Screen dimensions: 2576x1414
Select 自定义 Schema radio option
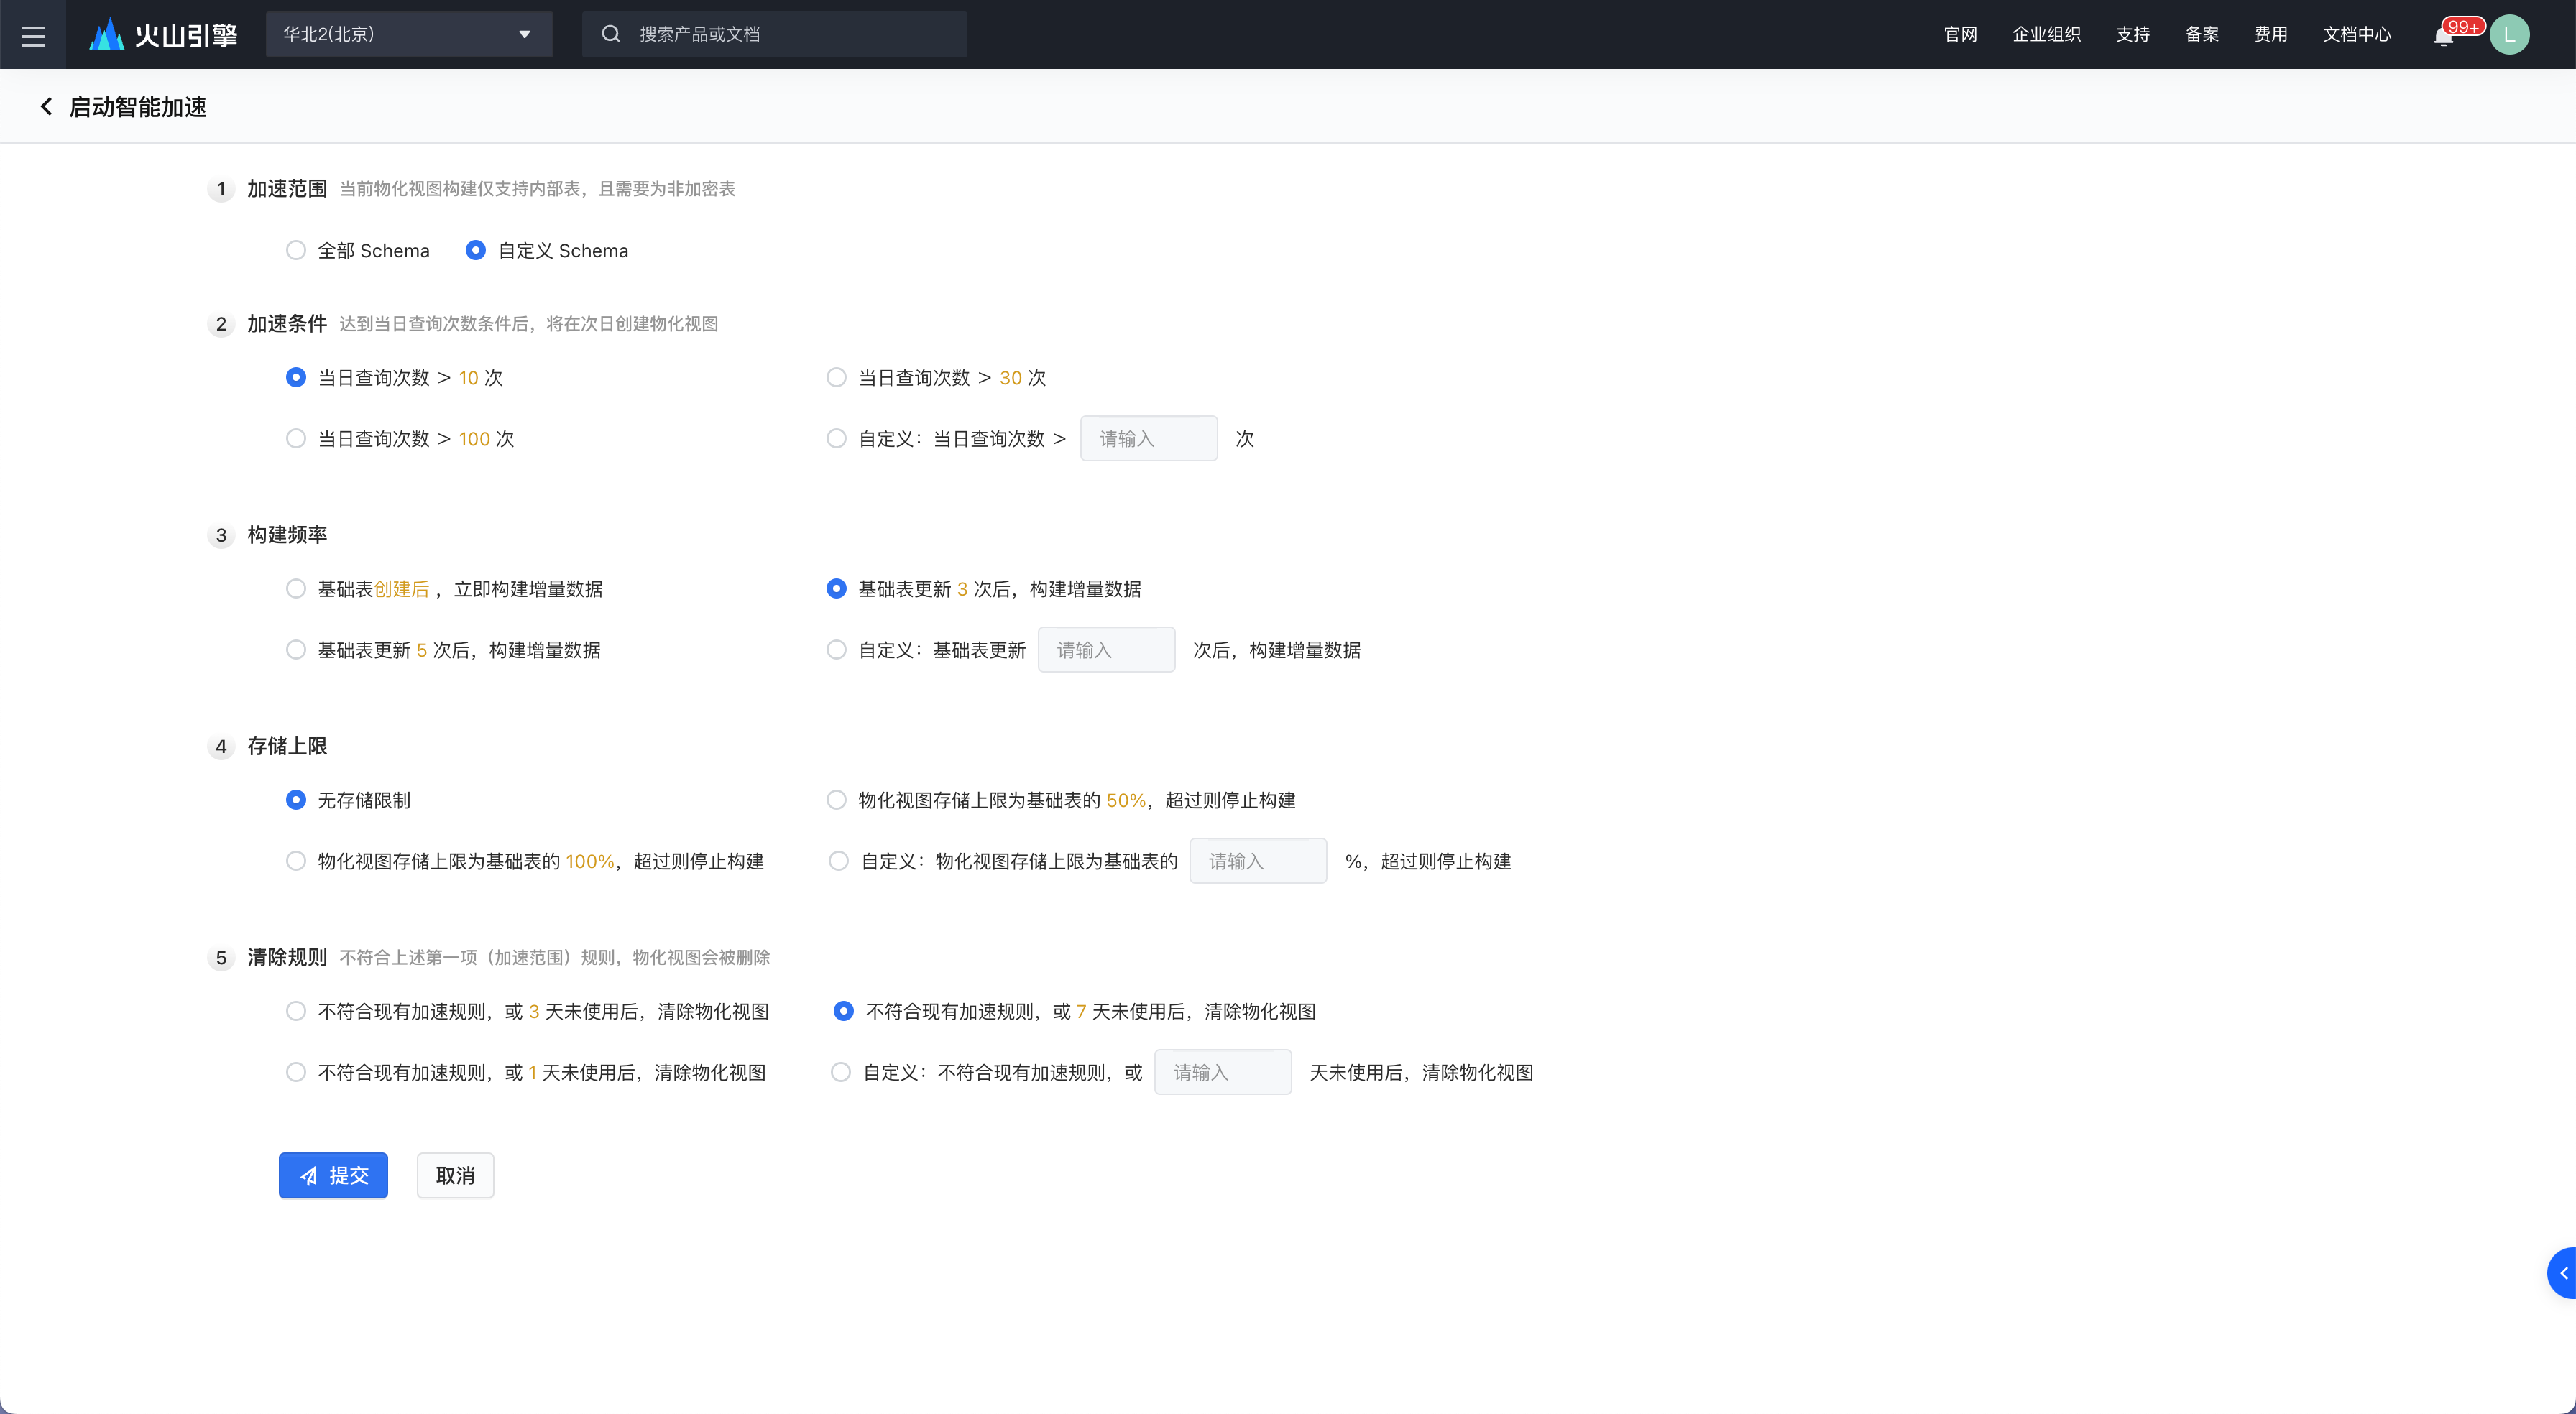click(476, 250)
